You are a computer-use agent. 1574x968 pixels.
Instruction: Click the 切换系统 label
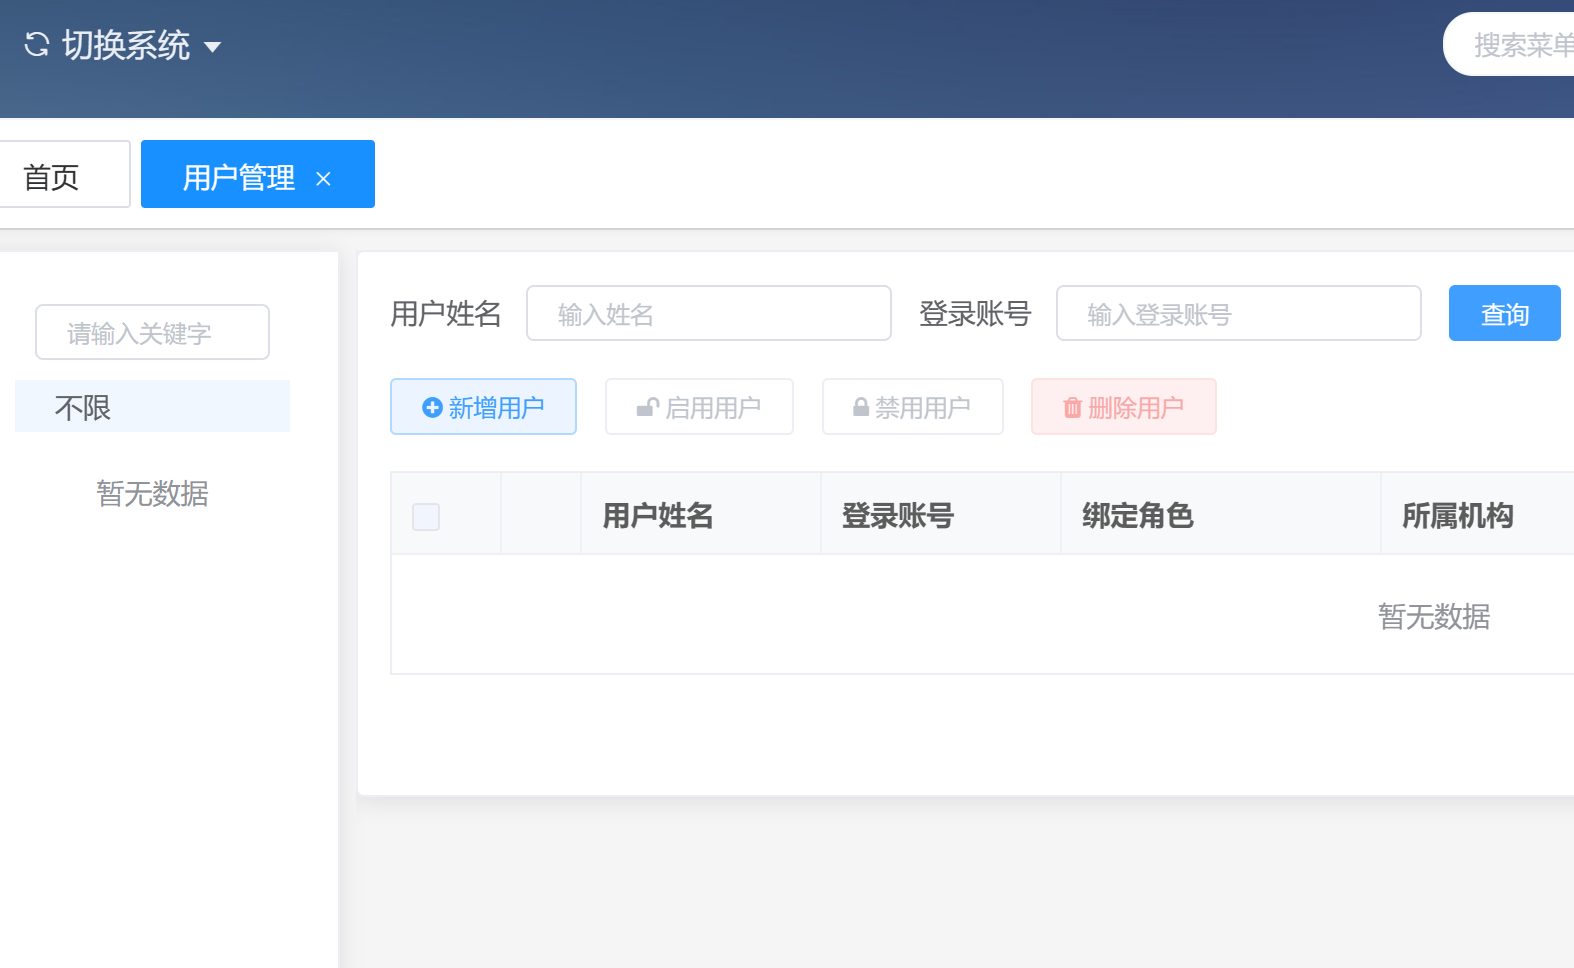[x=126, y=45]
